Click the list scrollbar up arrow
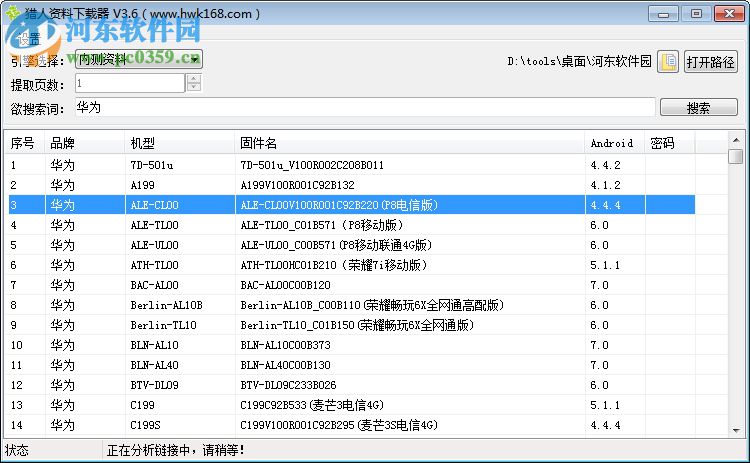 pyautogui.click(x=736, y=140)
